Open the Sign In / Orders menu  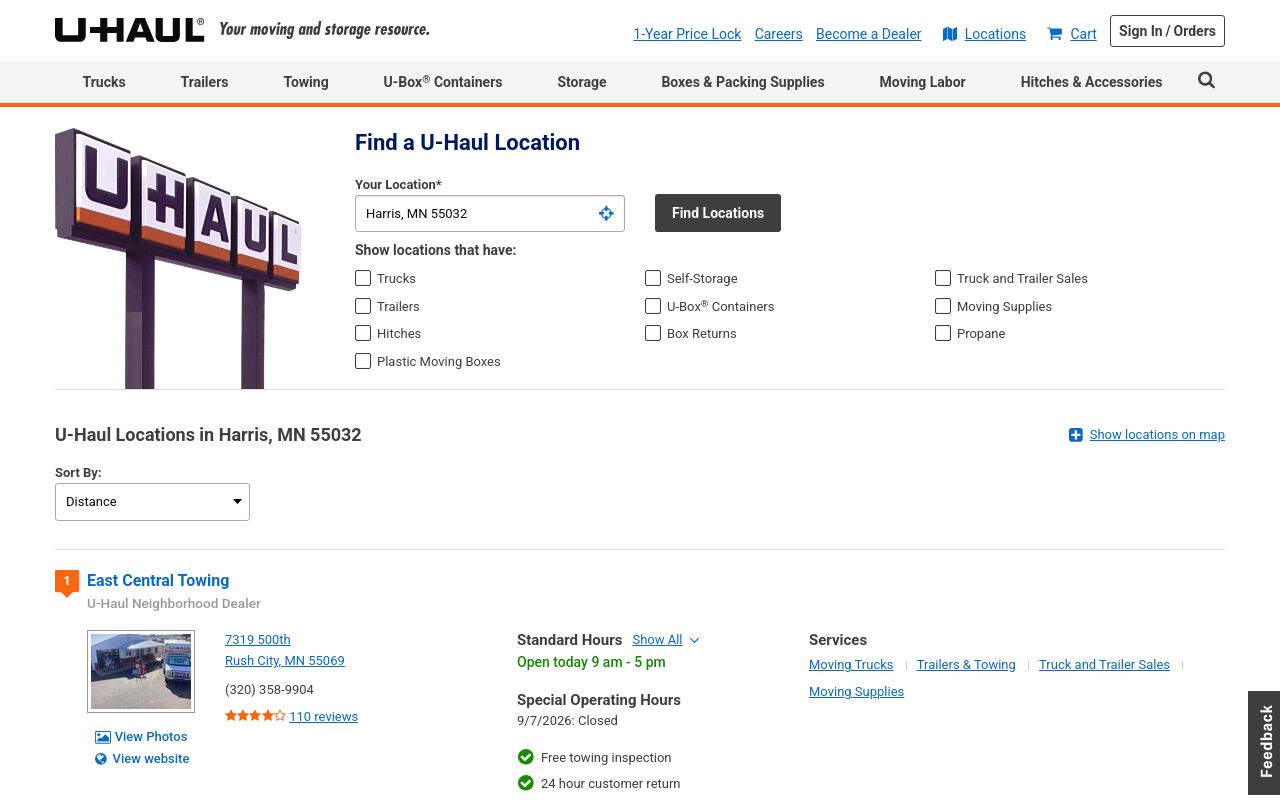(x=1167, y=31)
